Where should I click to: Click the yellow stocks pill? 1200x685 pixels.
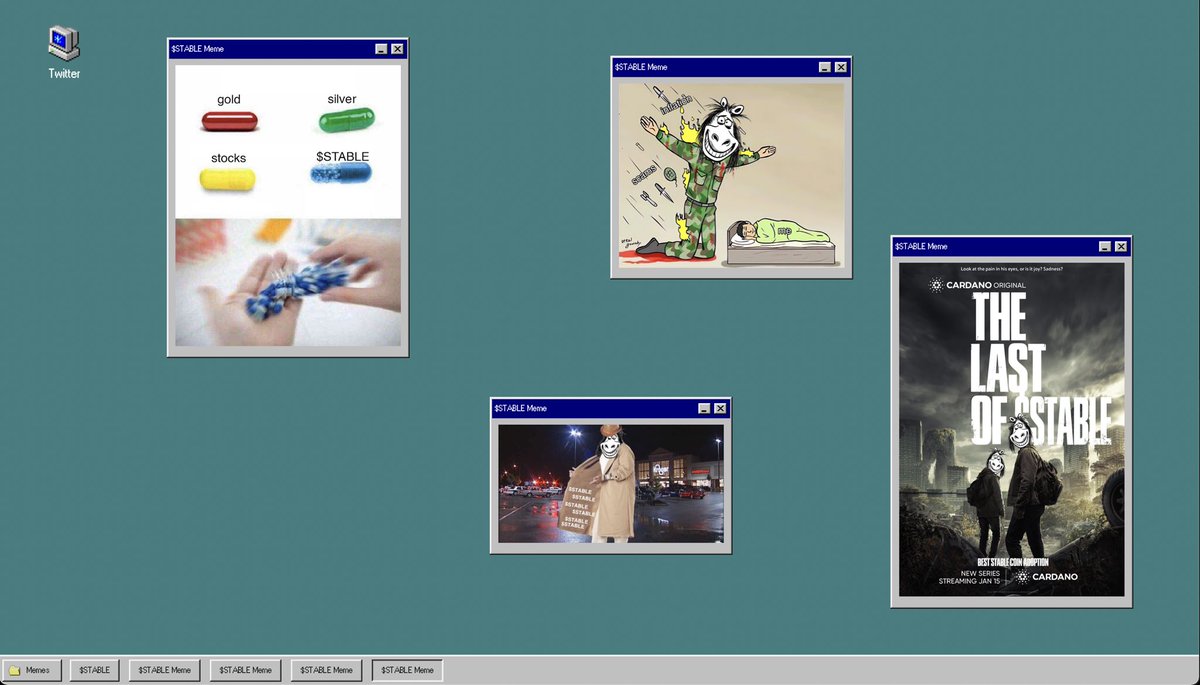coord(228,180)
